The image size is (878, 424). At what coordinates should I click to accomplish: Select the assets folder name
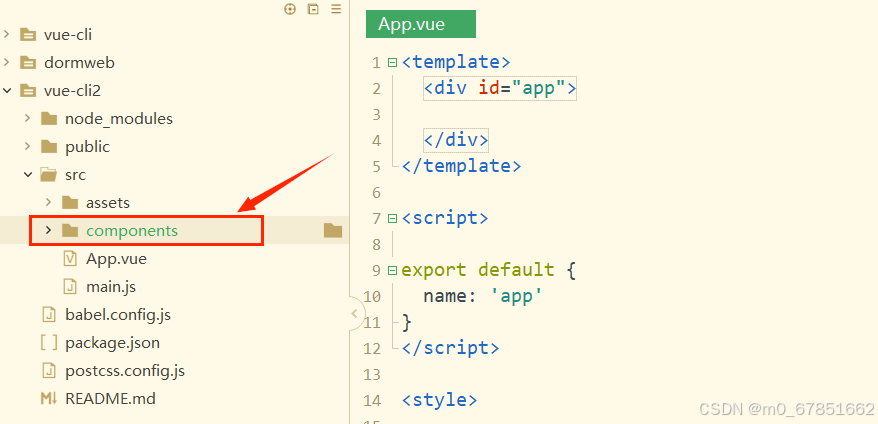coord(108,203)
